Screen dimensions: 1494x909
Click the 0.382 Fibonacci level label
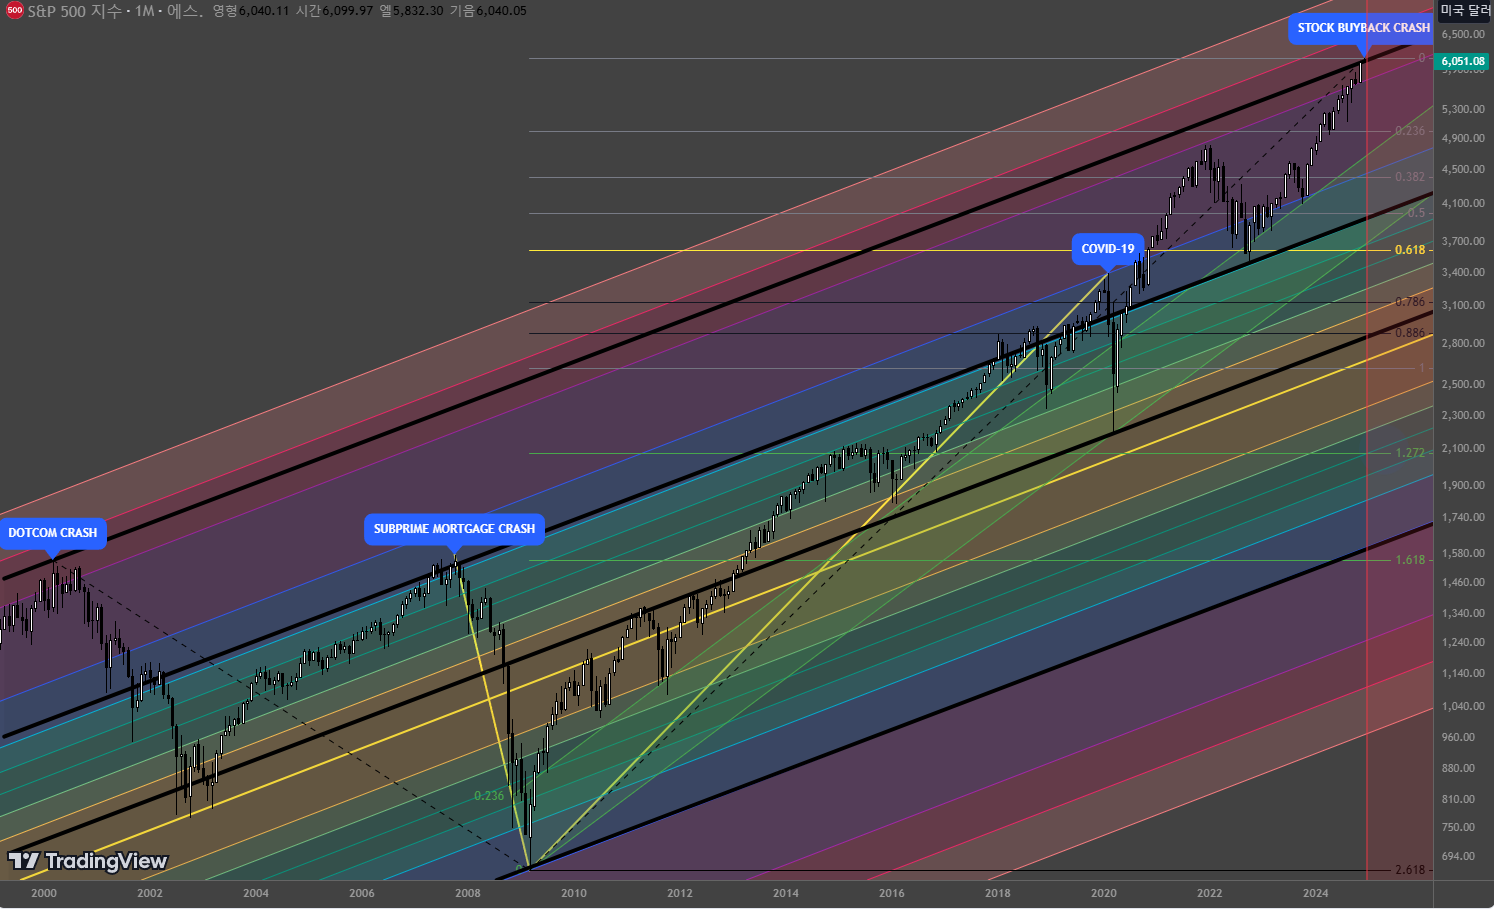click(1410, 177)
